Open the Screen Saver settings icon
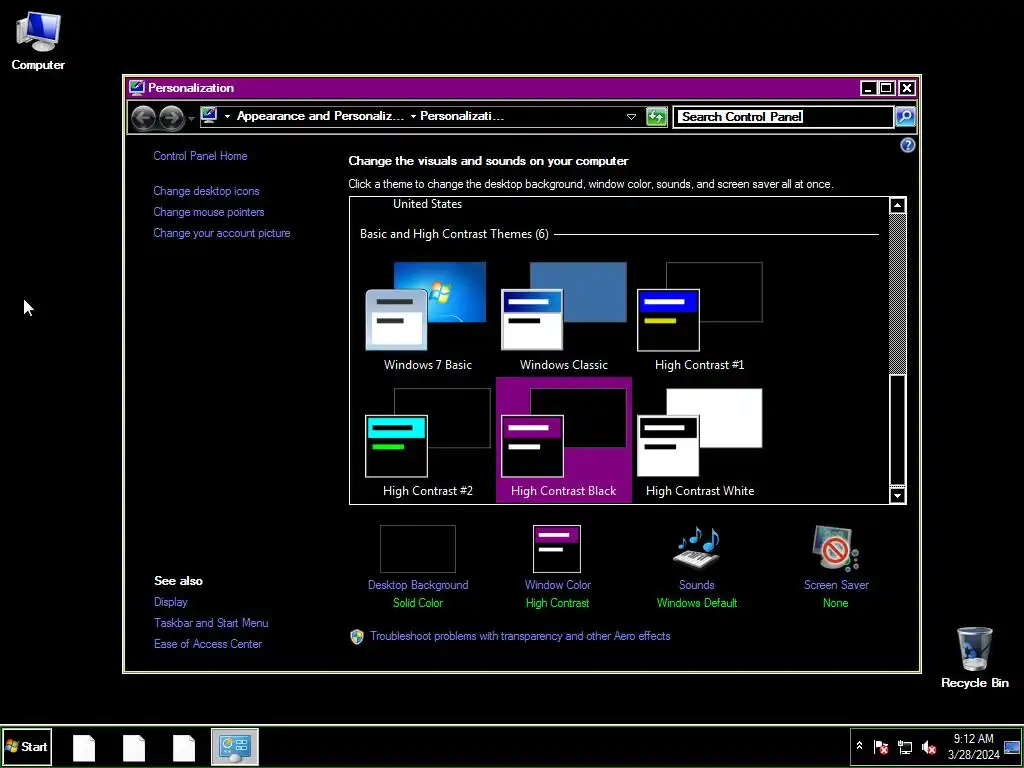This screenshot has width=1024, height=768. click(x=836, y=547)
